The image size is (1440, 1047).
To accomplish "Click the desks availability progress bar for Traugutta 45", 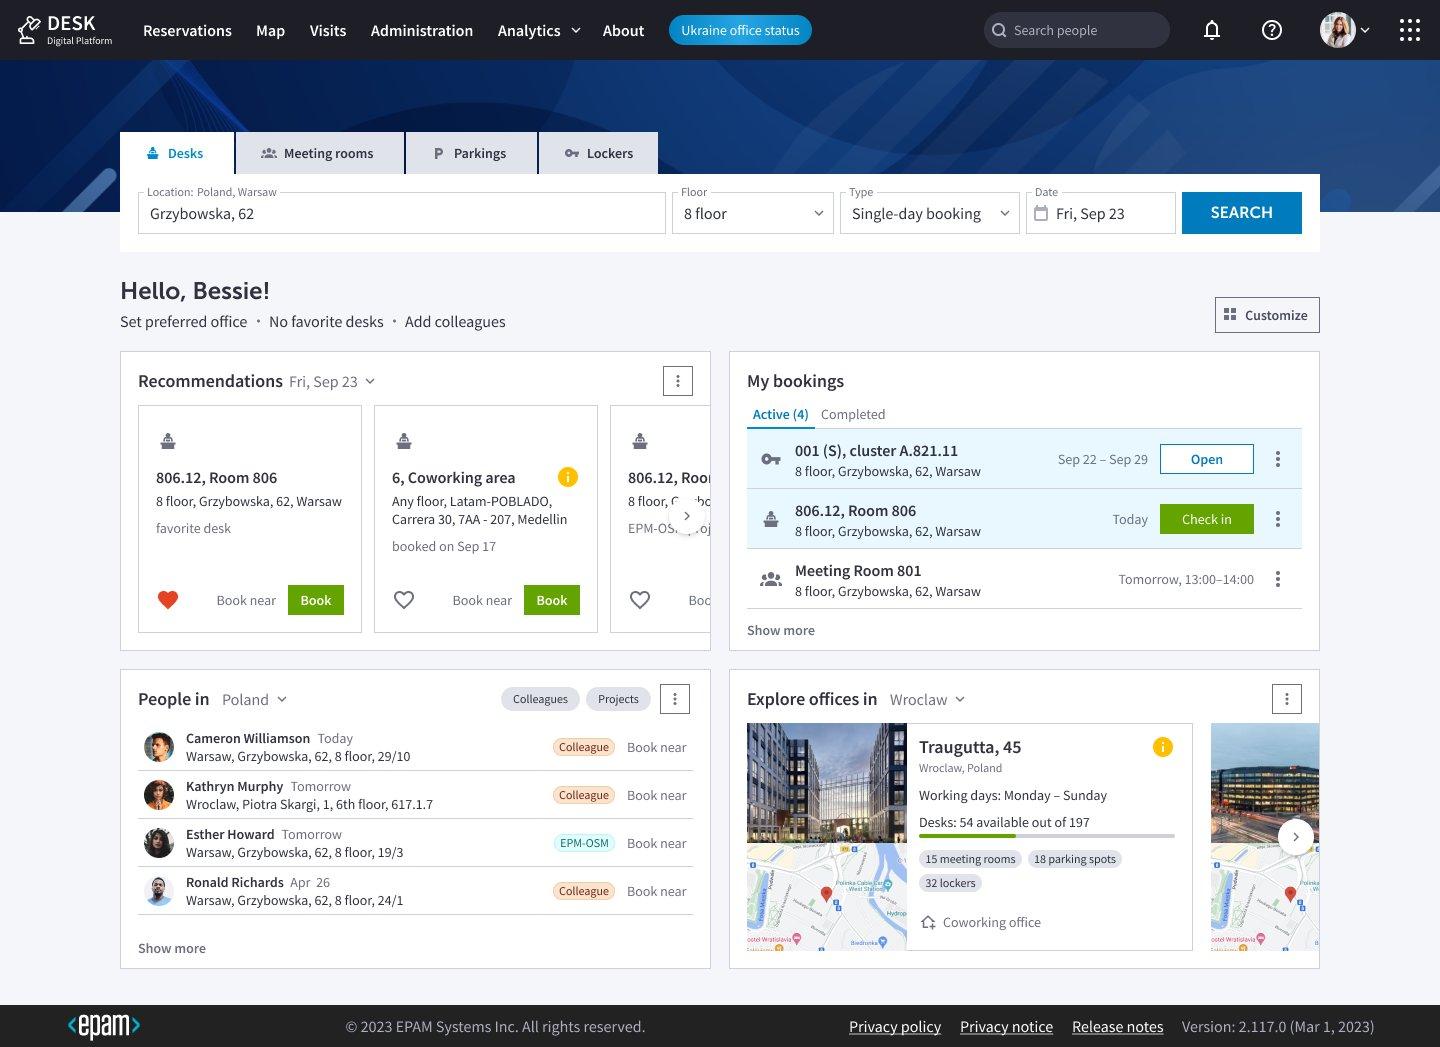I will coord(1047,836).
